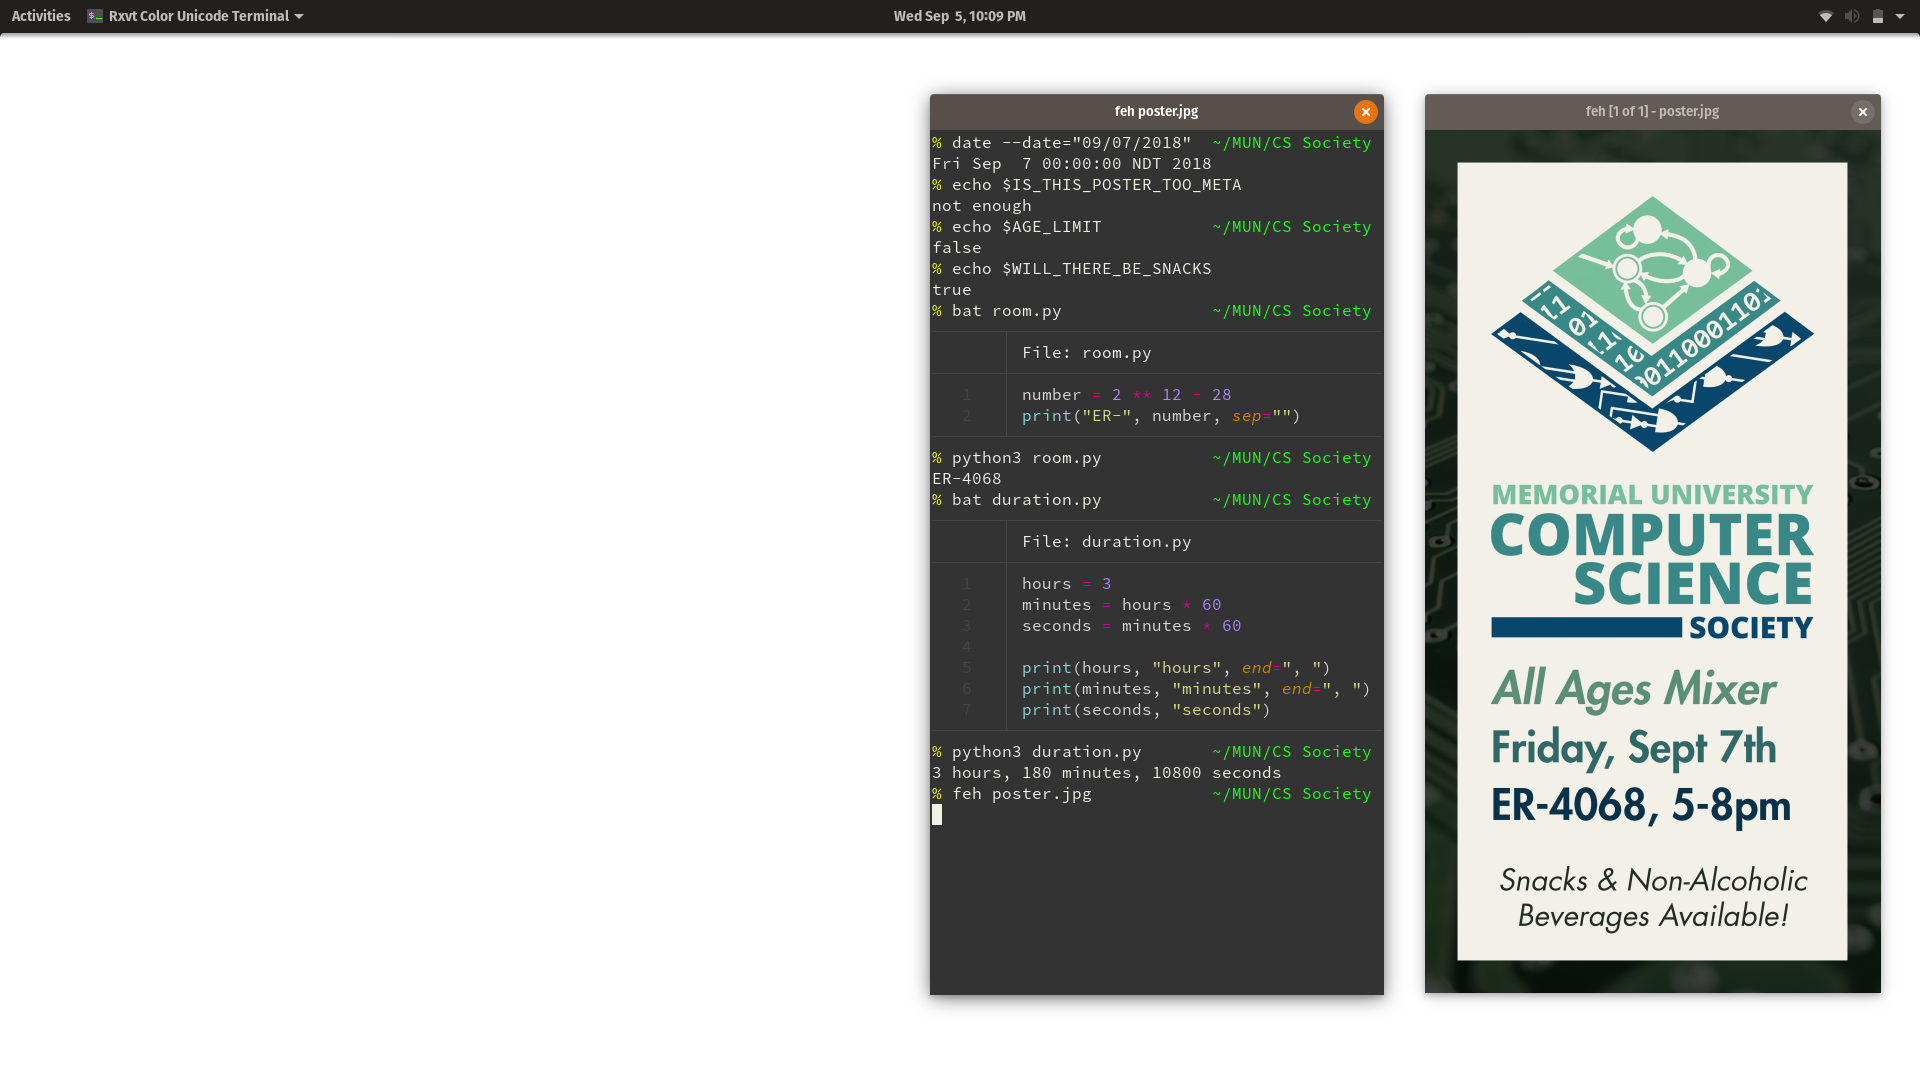This screenshot has height=1080, width=1920.
Task: Expand the system menu arrow in top bar
Action: pos(1899,16)
